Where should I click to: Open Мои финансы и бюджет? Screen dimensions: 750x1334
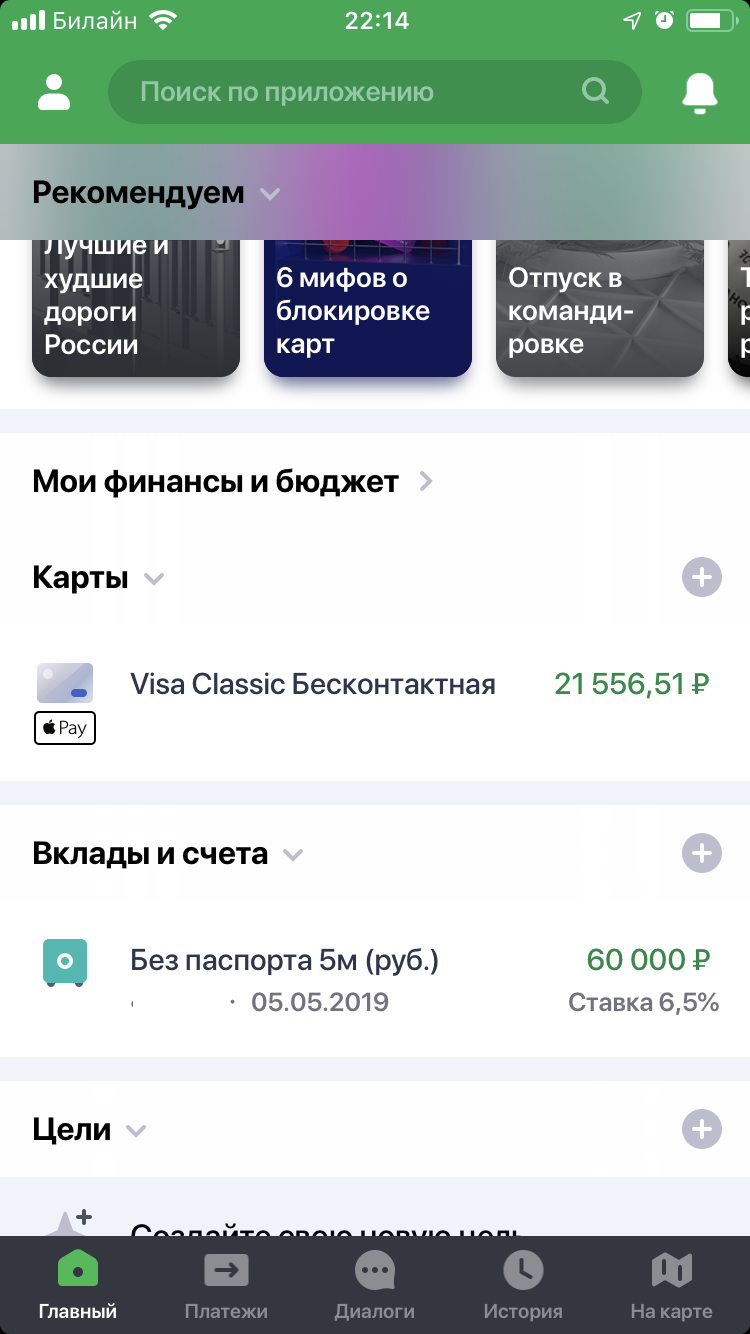click(232, 482)
